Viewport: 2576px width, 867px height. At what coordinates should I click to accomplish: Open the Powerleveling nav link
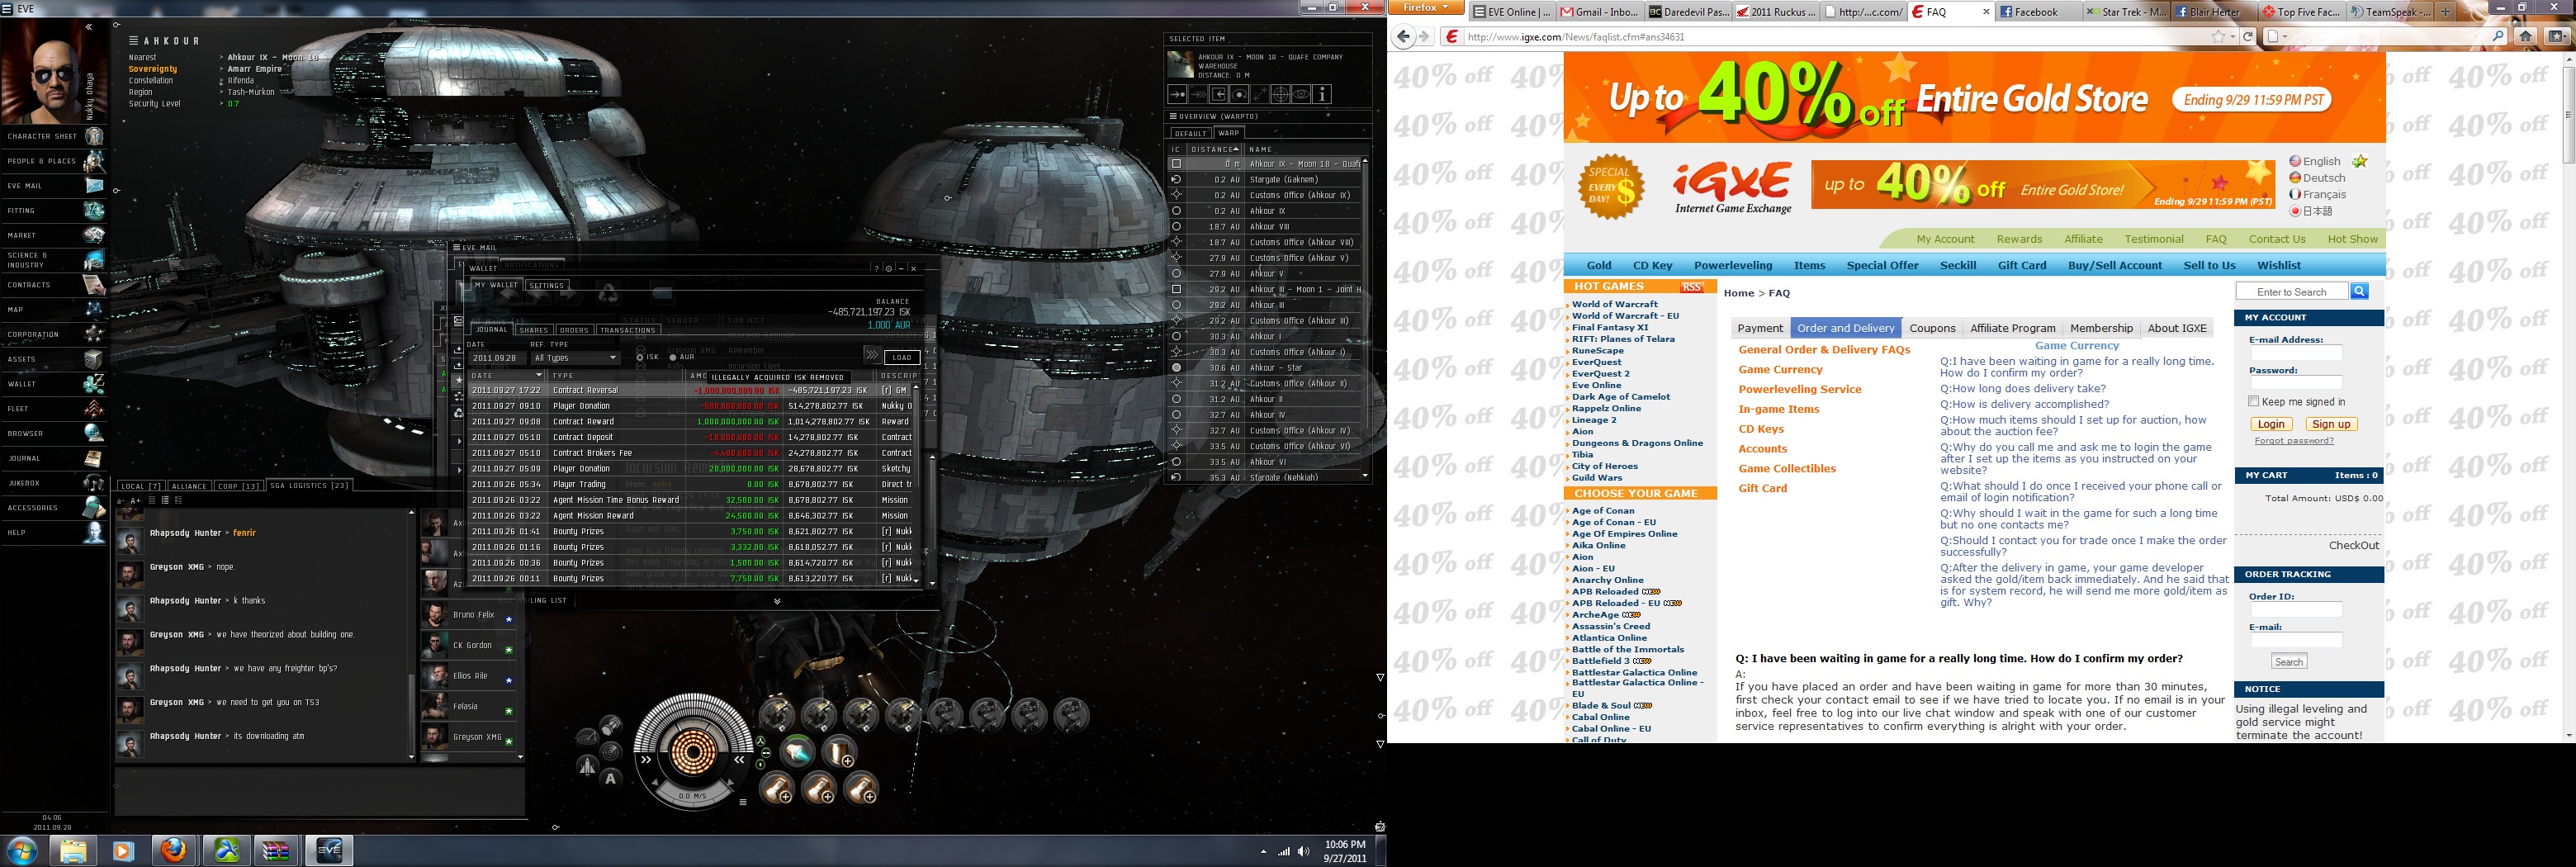(x=1733, y=265)
